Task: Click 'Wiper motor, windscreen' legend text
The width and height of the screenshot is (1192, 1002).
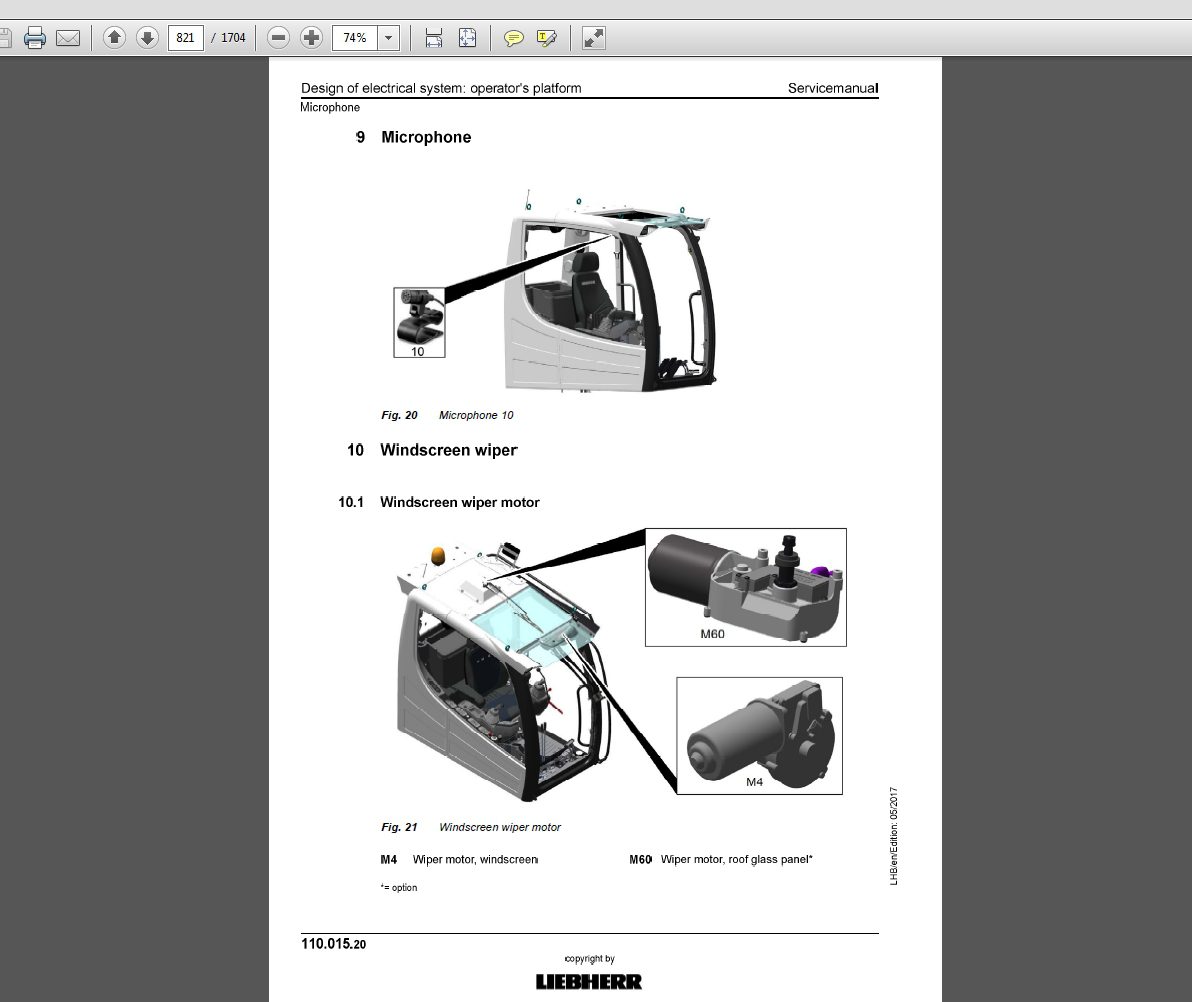Action: click(x=475, y=859)
